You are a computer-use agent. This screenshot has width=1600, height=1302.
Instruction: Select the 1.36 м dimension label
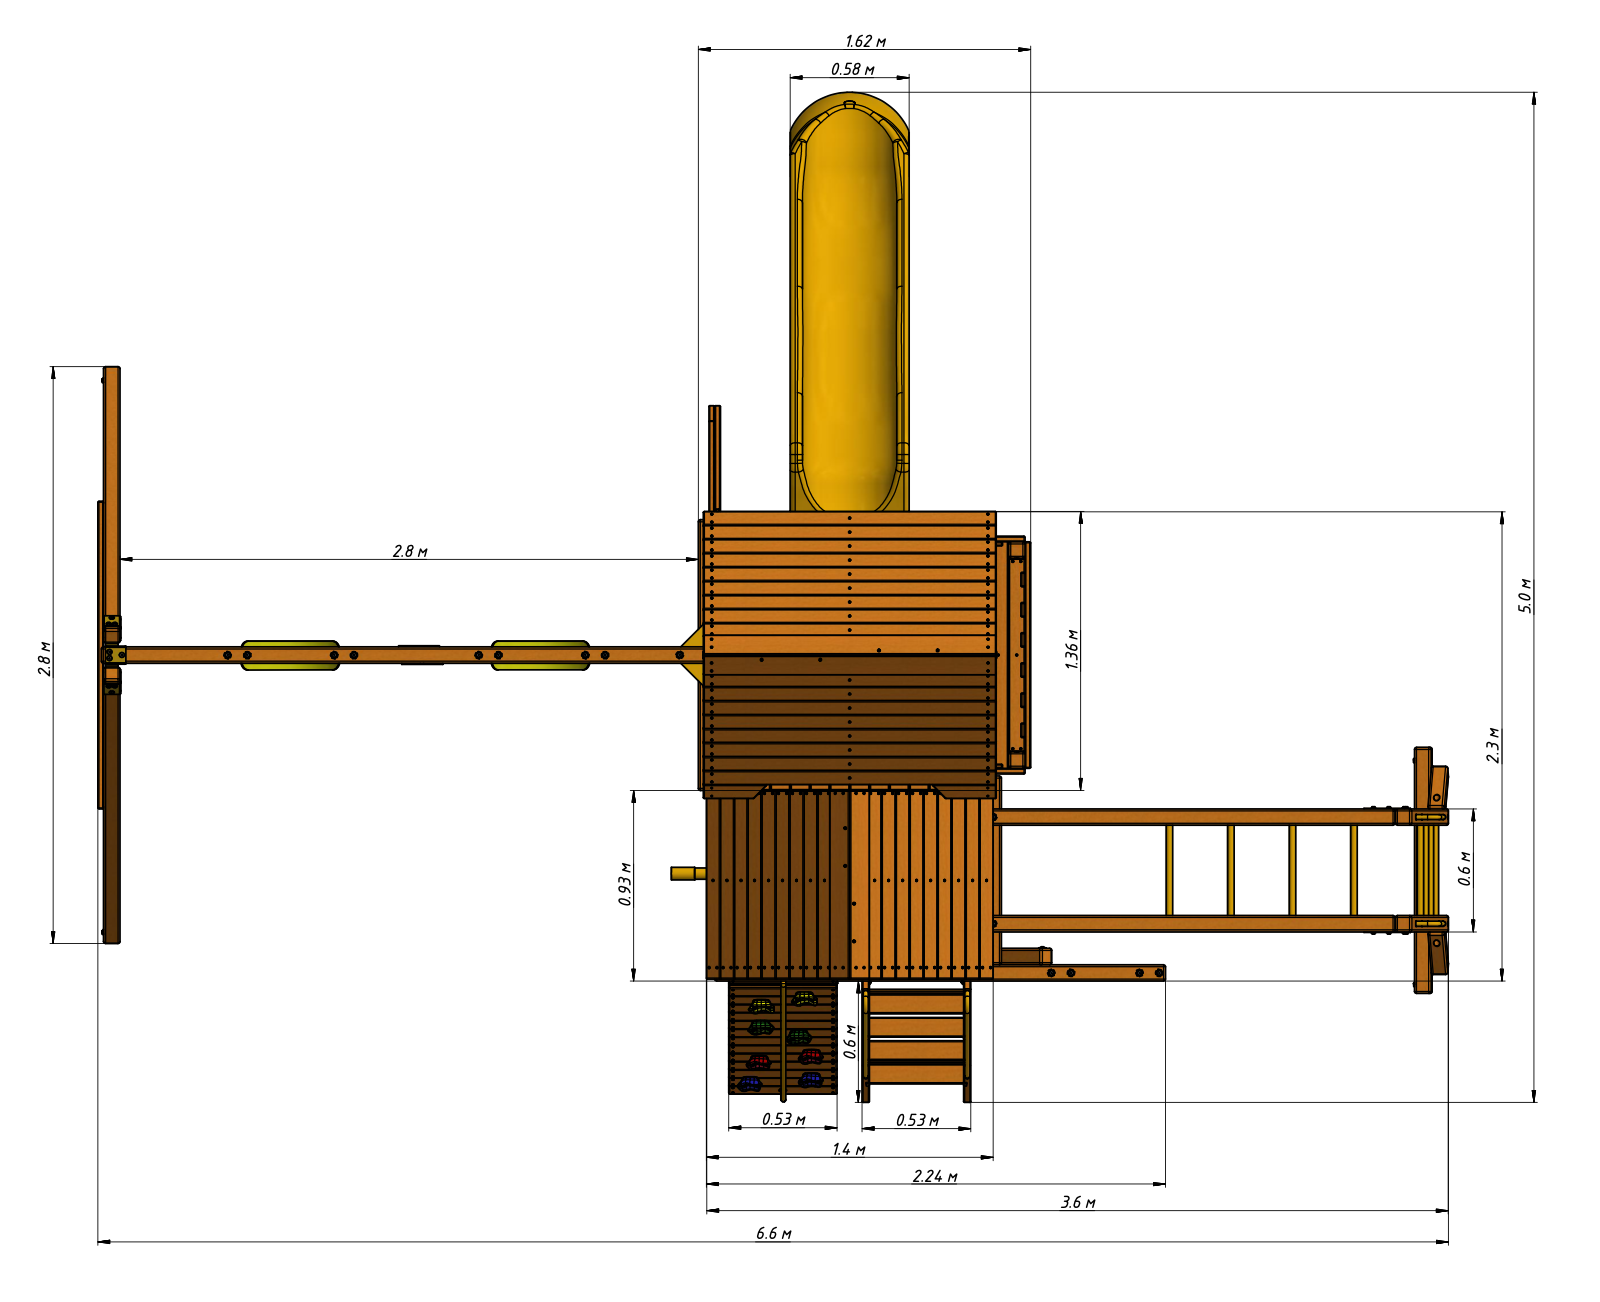pos(1072,649)
